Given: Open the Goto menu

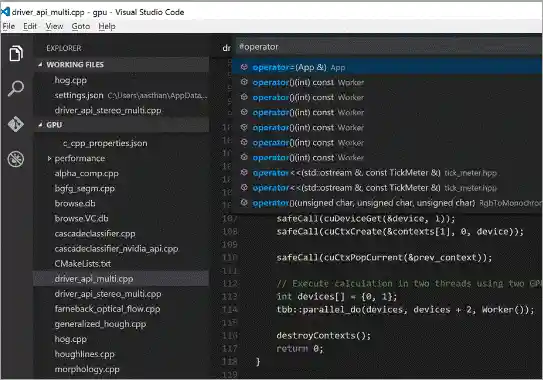Looking at the screenshot, I should 81,26.
